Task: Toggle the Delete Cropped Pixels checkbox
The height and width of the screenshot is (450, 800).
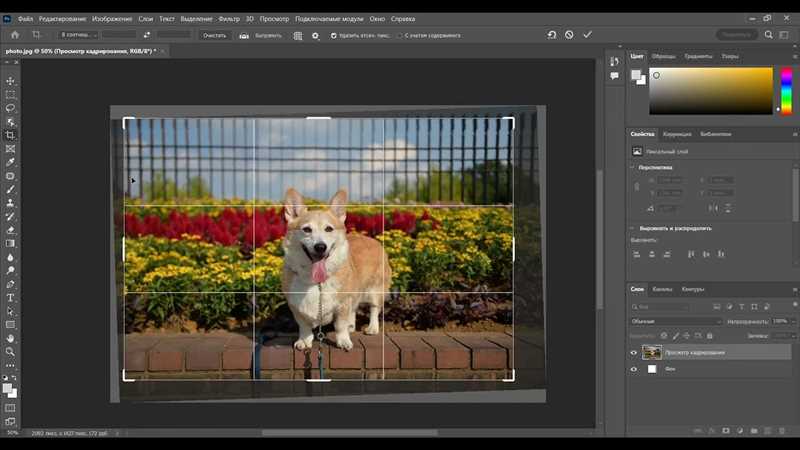Action: (334, 36)
